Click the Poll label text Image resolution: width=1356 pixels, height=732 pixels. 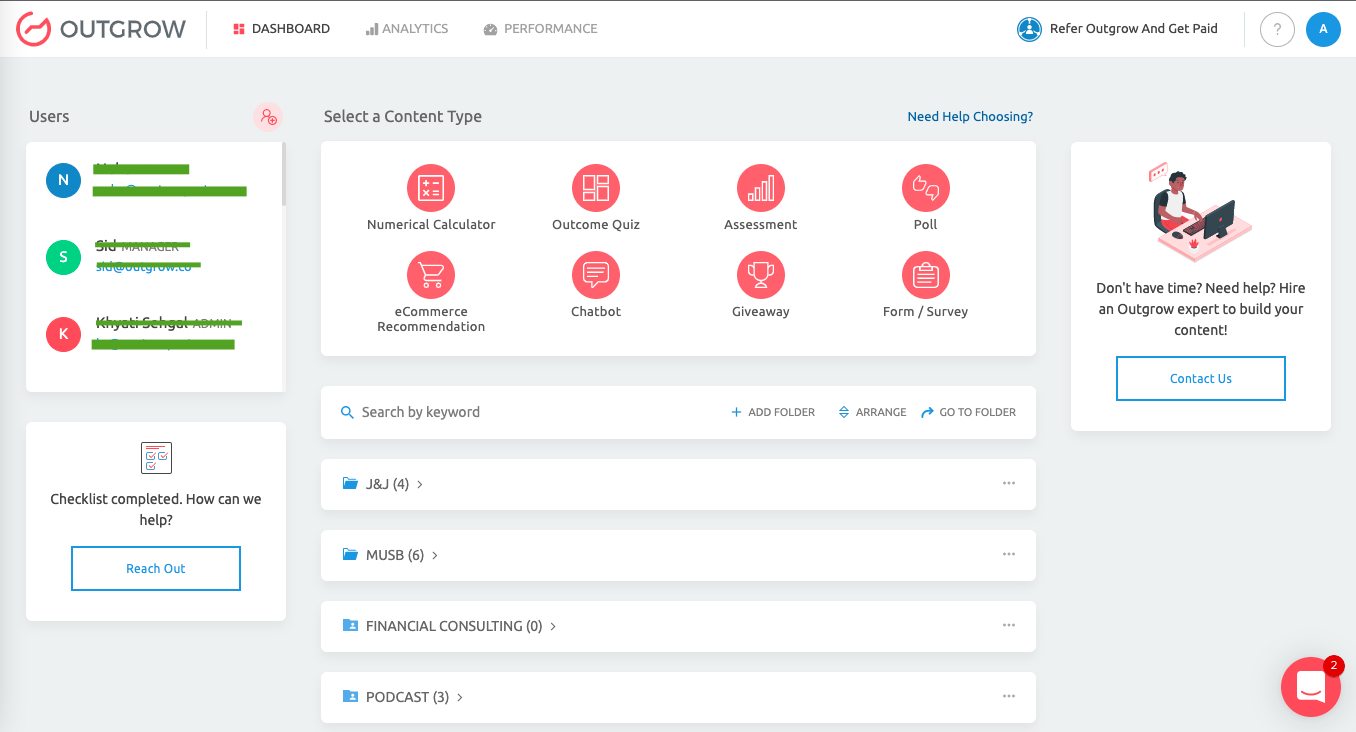926,225
